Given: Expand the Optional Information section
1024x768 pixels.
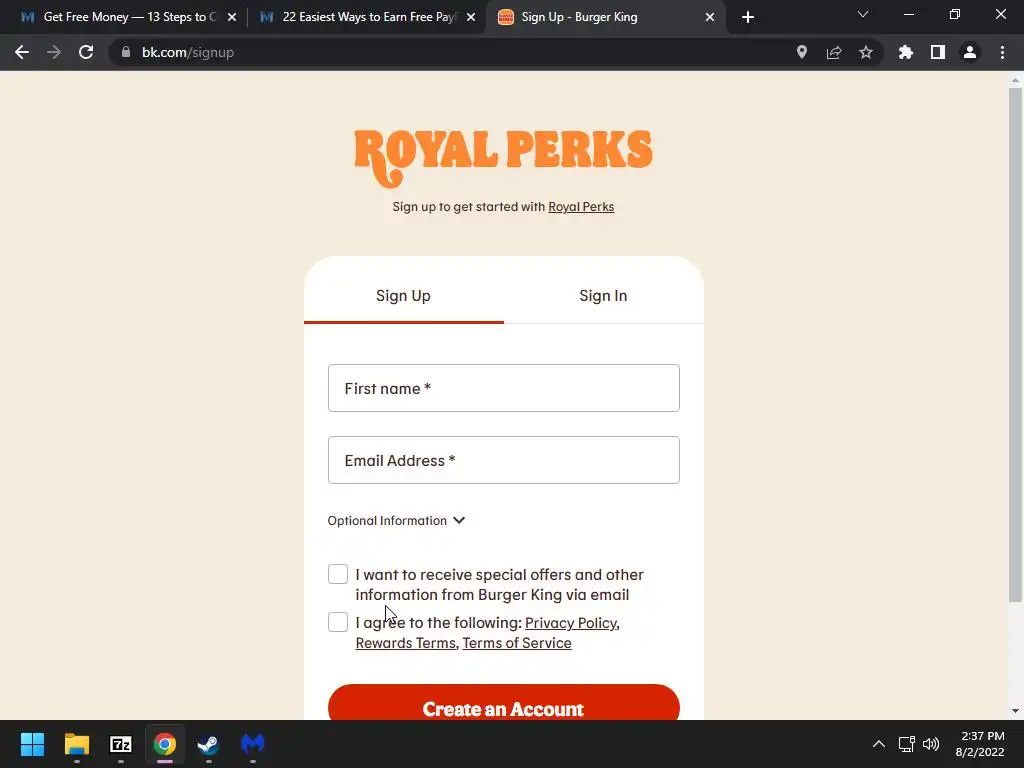Looking at the screenshot, I should (x=396, y=520).
